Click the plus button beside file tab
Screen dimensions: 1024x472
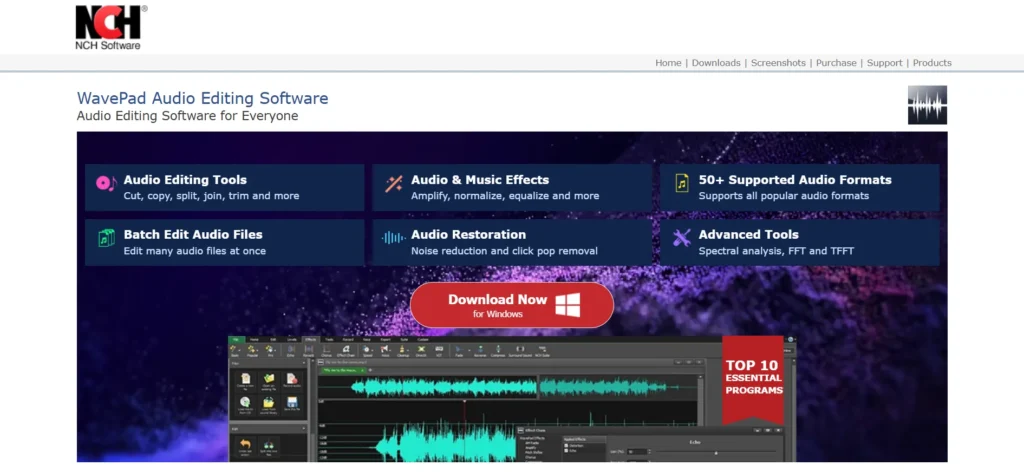click(x=370, y=370)
